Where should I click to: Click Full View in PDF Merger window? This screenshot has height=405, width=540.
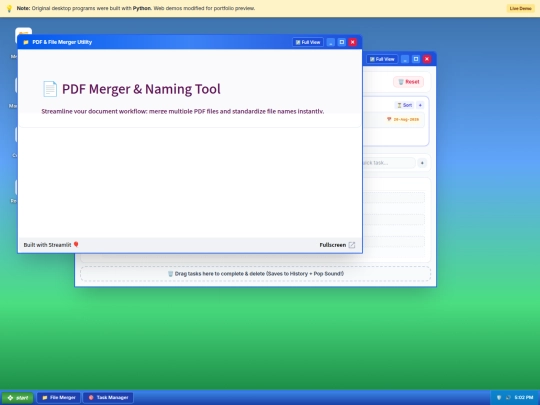[x=308, y=42]
